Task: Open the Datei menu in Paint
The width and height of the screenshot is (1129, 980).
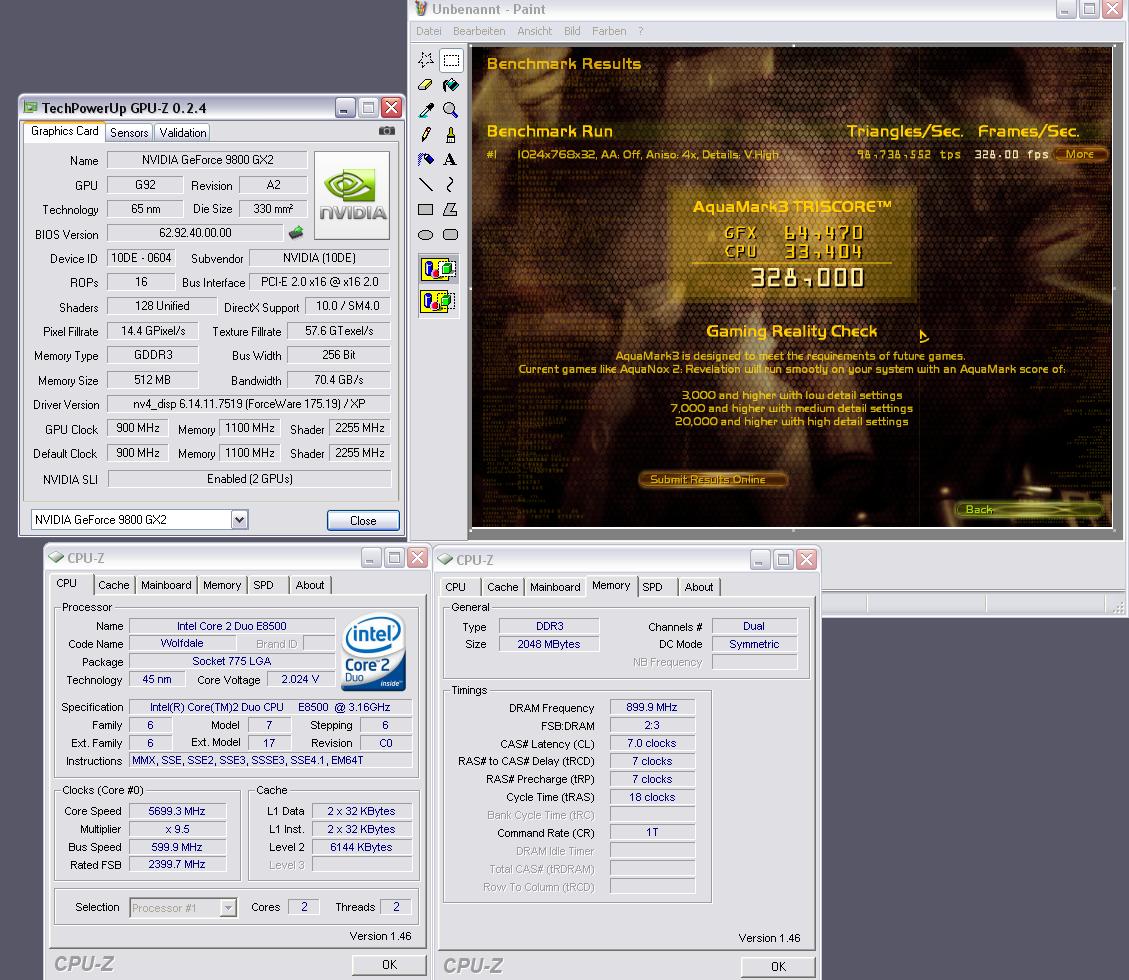Action: 428,31
